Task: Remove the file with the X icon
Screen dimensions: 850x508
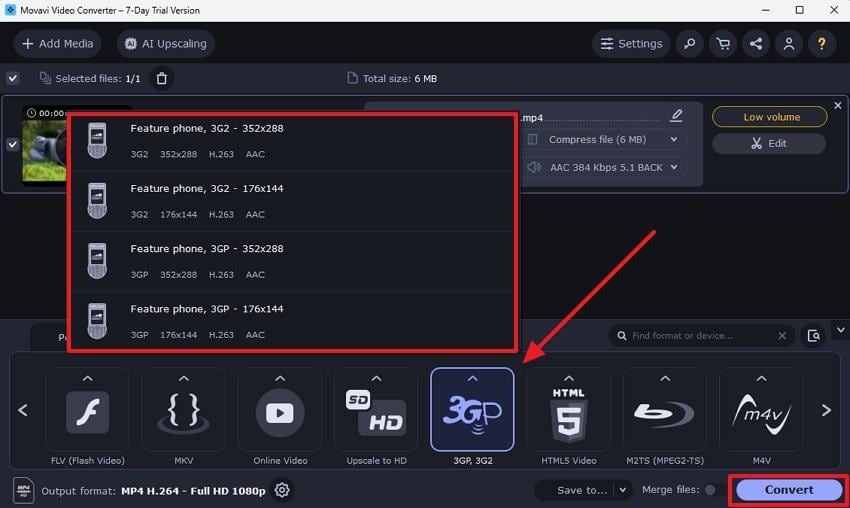Action: 838,105
